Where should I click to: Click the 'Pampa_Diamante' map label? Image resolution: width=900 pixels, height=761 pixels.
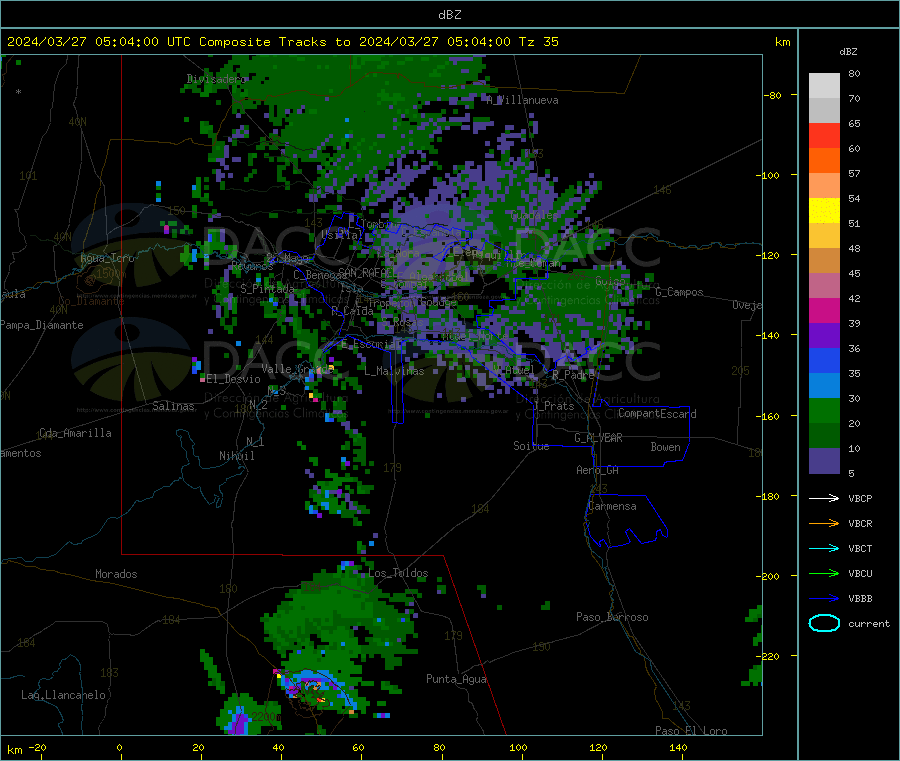tap(42, 325)
